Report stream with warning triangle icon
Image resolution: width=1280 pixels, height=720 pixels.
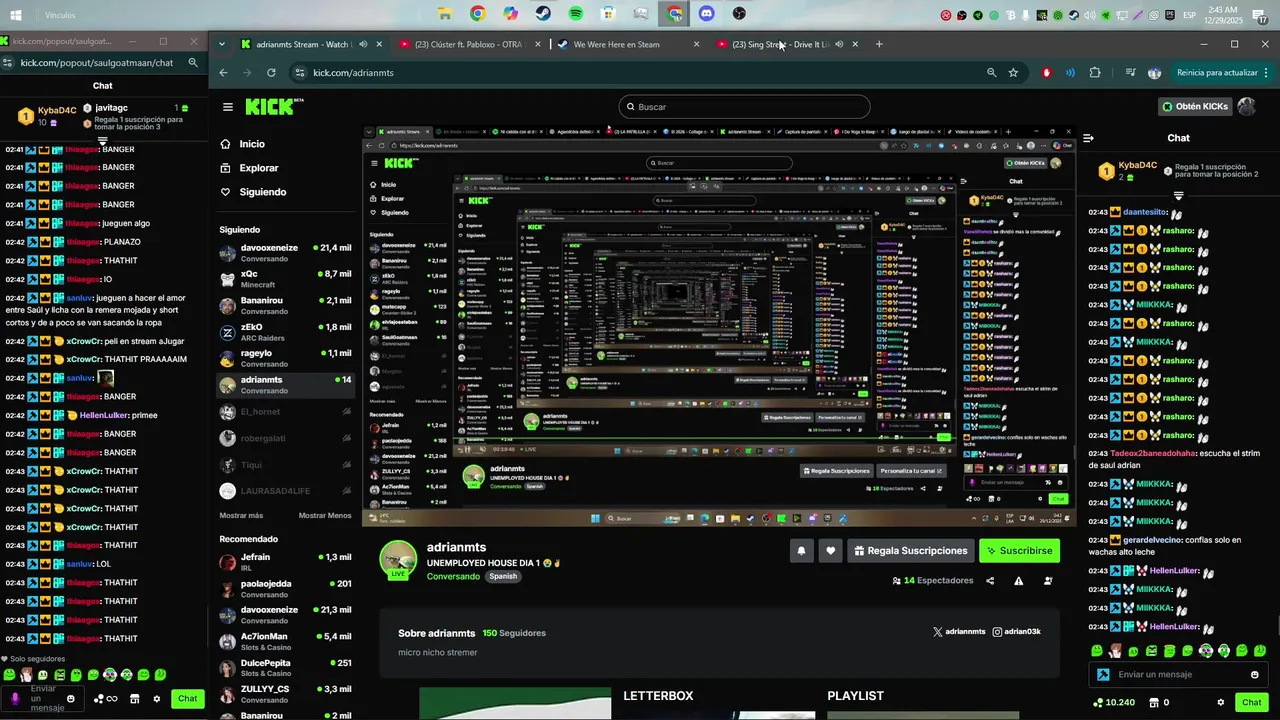[x=1019, y=581]
